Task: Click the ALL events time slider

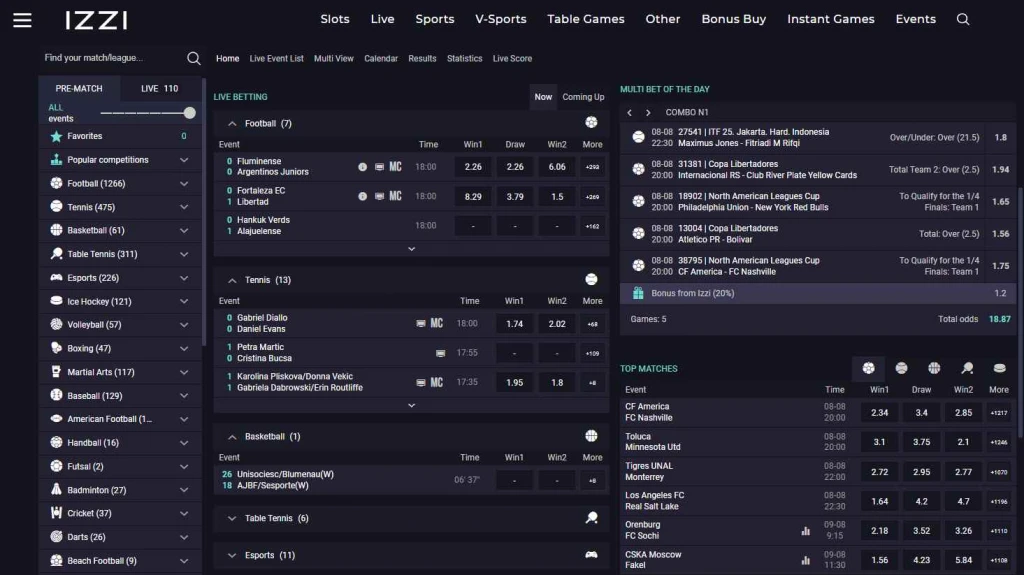Action: pyautogui.click(x=189, y=113)
